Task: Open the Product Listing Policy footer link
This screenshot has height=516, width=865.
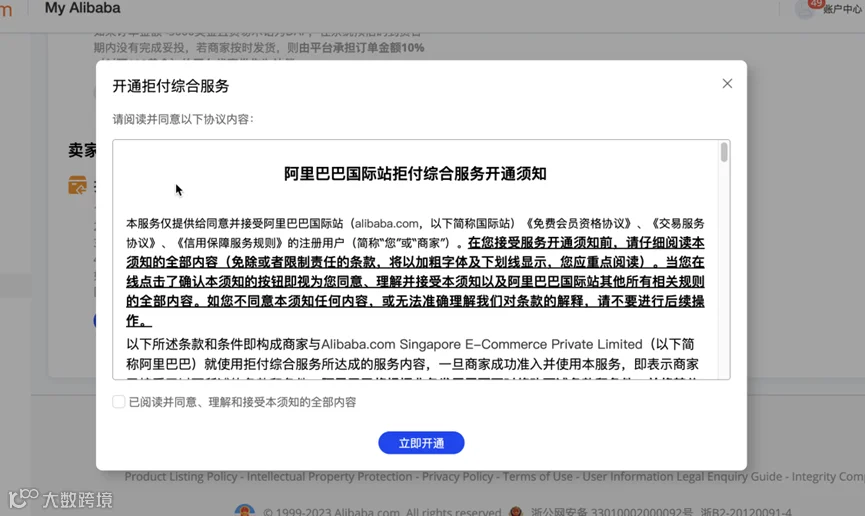Action: (180, 476)
